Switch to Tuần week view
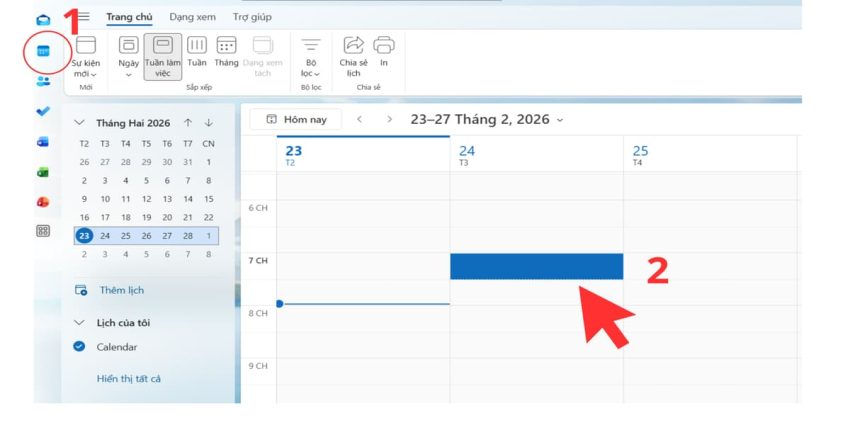850x425 pixels. click(197, 52)
